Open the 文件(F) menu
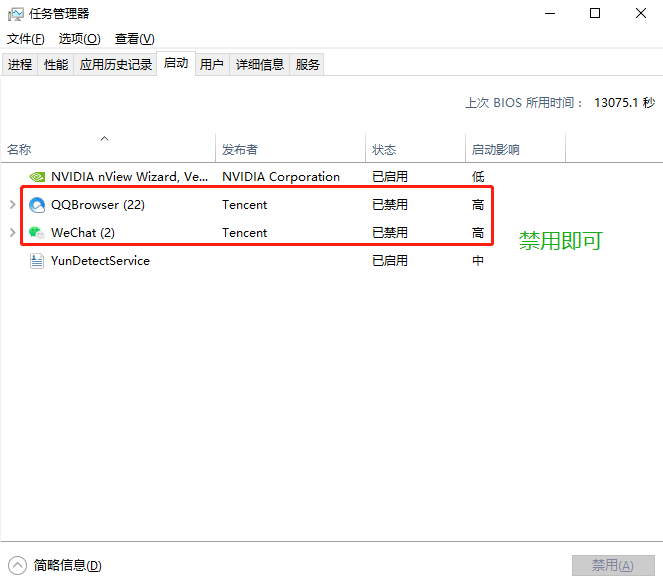The image size is (663, 588). pyautogui.click(x=25, y=39)
